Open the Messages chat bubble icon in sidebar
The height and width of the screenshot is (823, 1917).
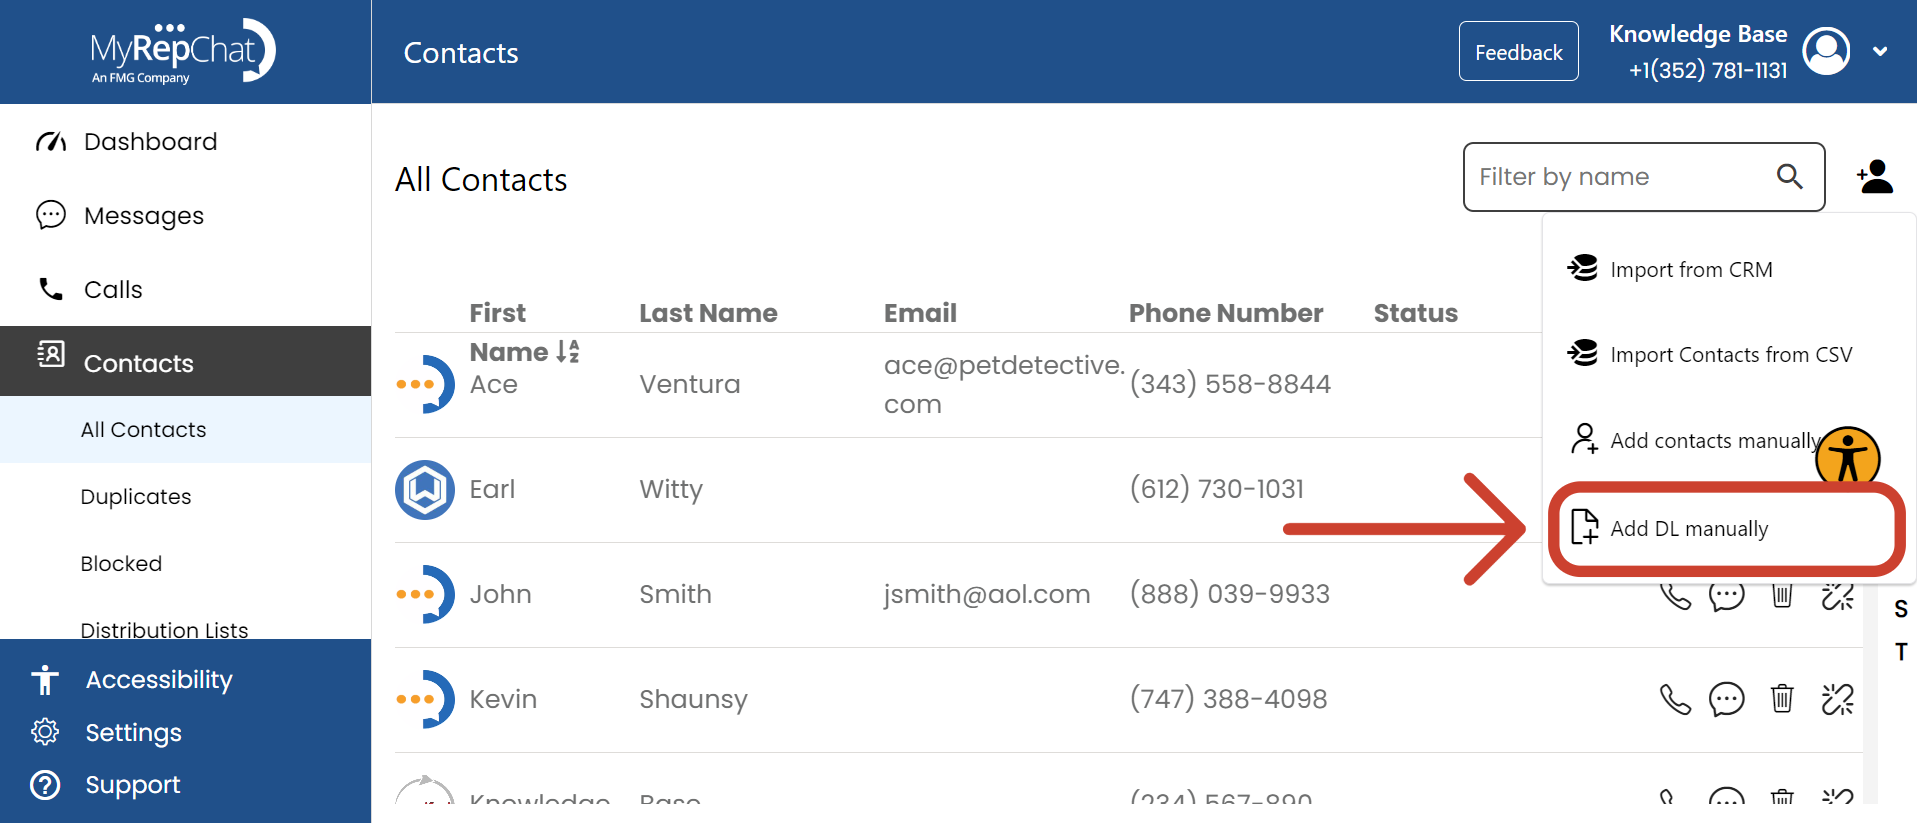(x=51, y=215)
